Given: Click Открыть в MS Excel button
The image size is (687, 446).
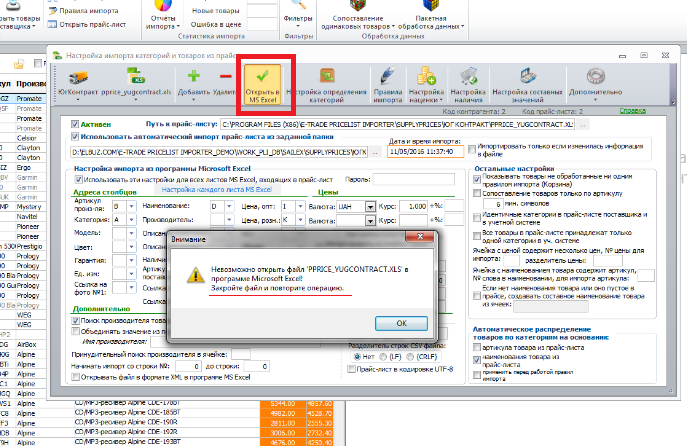Looking at the screenshot, I should 262,85.
